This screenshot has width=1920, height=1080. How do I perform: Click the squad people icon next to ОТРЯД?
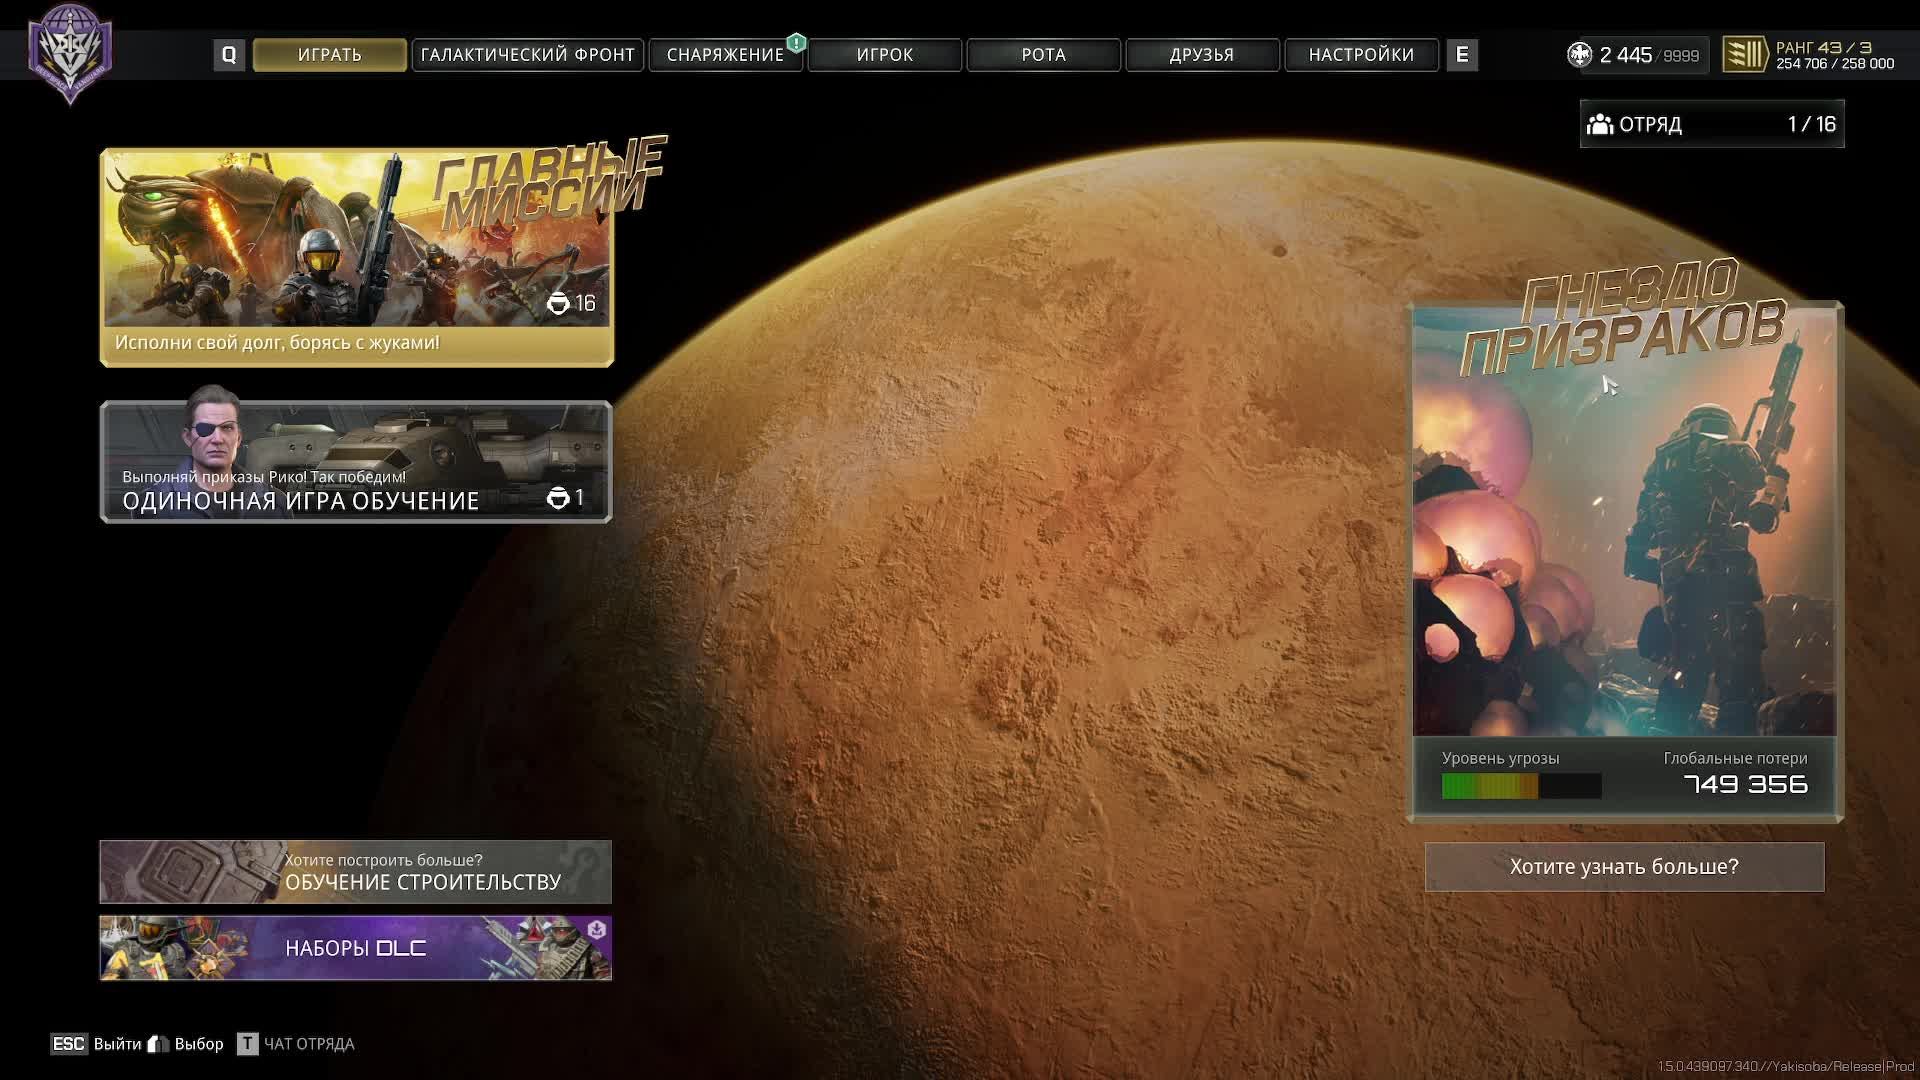pyautogui.click(x=1600, y=124)
